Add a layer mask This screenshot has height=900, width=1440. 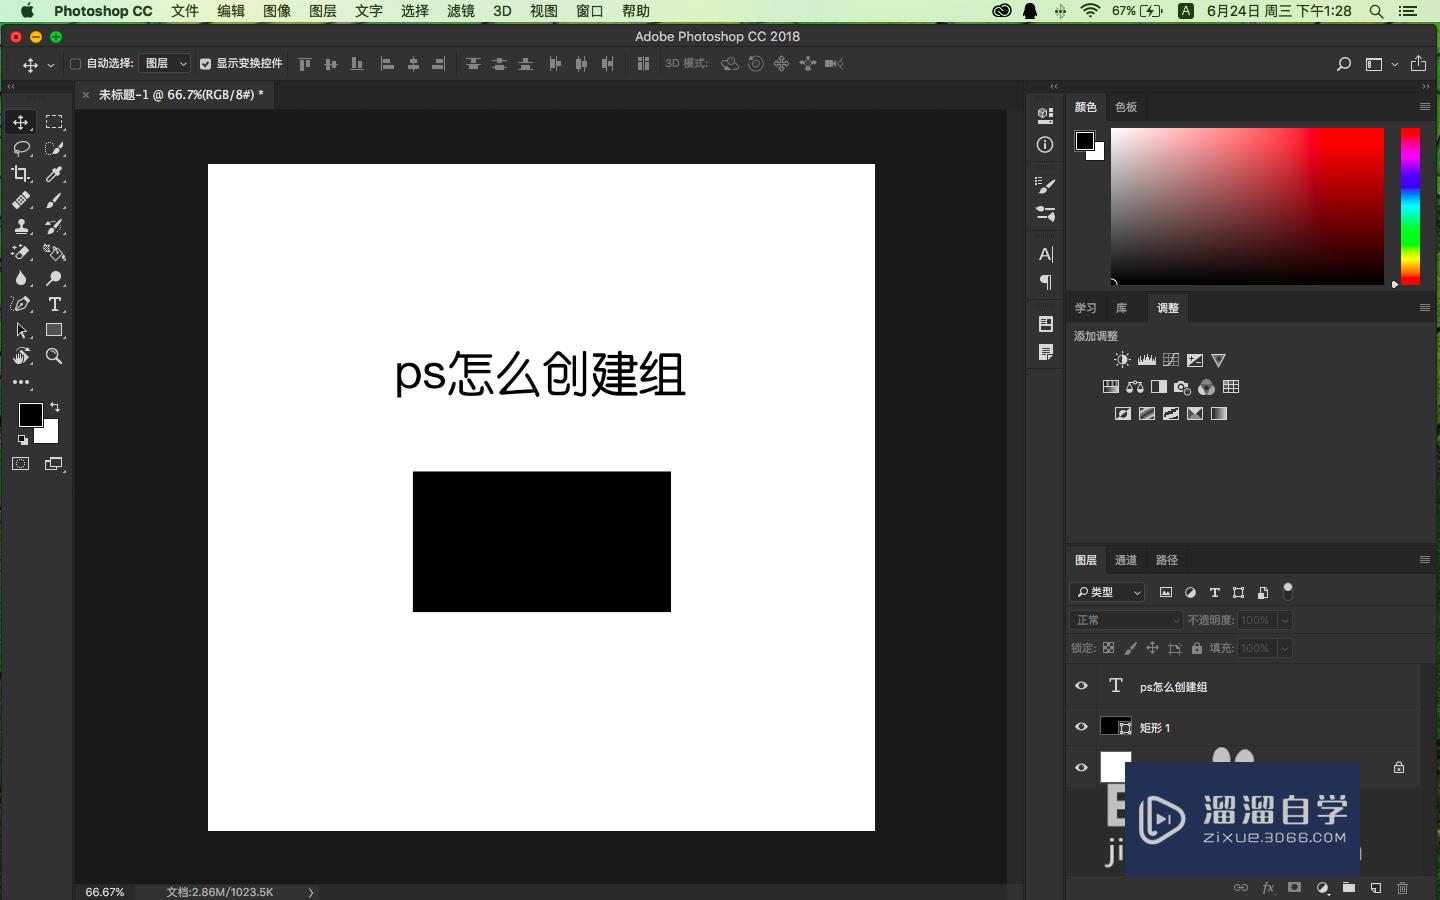(1295, 887)
